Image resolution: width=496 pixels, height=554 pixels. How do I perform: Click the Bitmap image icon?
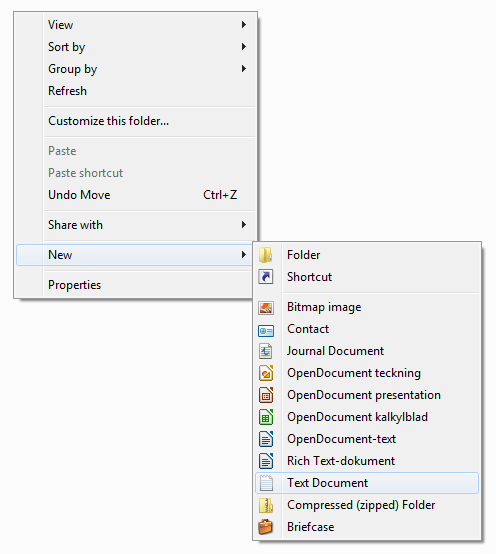tap(266, 307)
